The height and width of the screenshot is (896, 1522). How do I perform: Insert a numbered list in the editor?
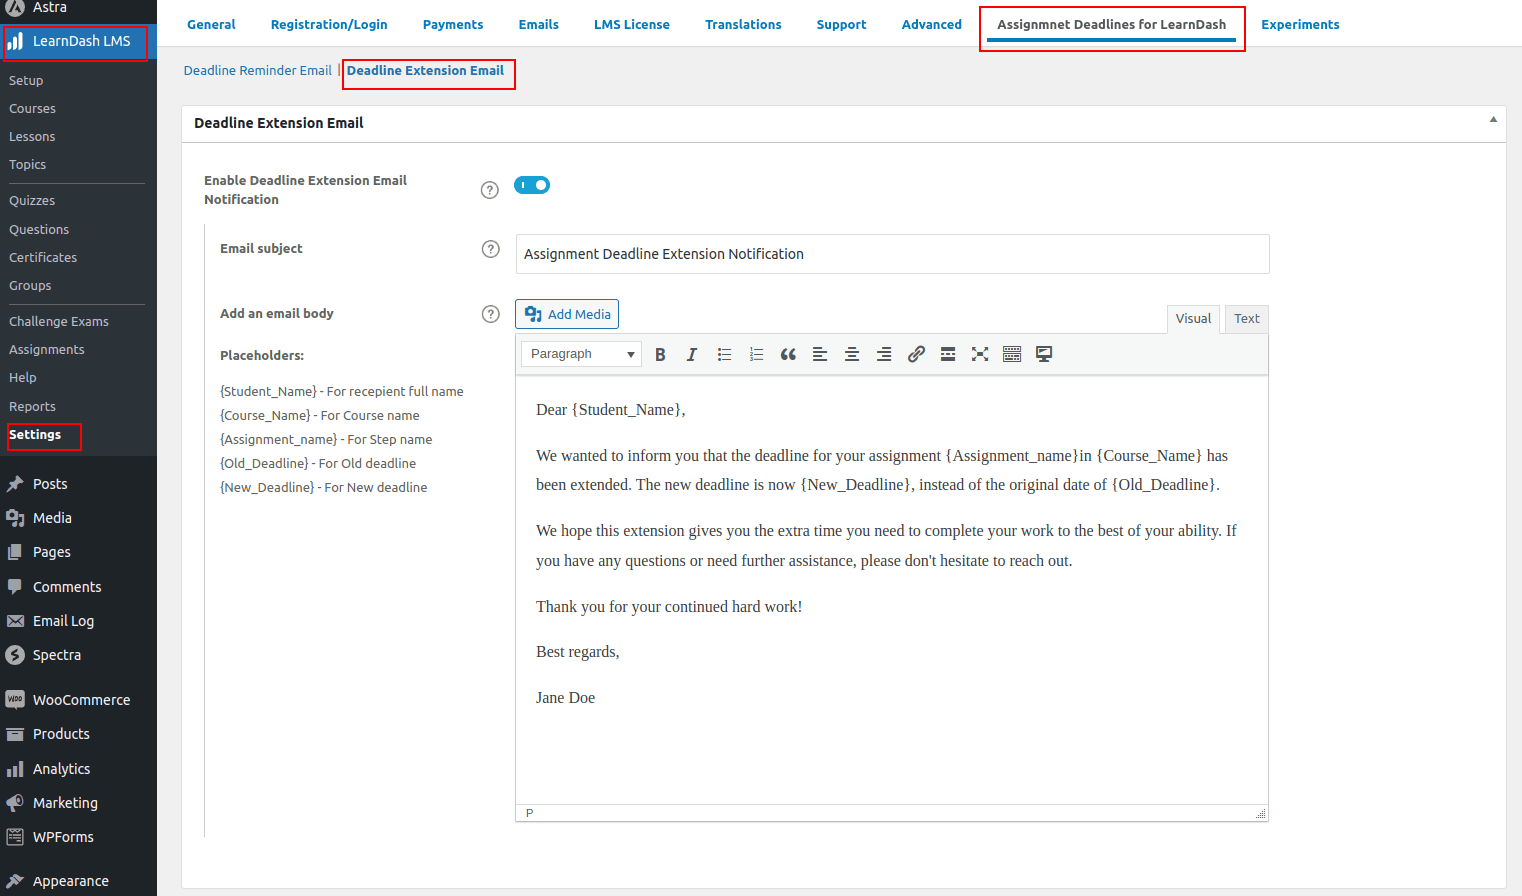pyautogui.click(x=756, y=353)
